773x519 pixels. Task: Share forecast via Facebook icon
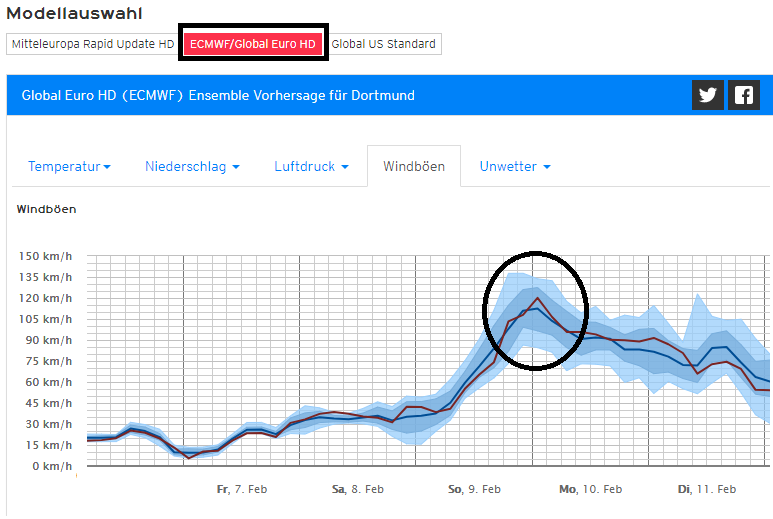[743, 95]
